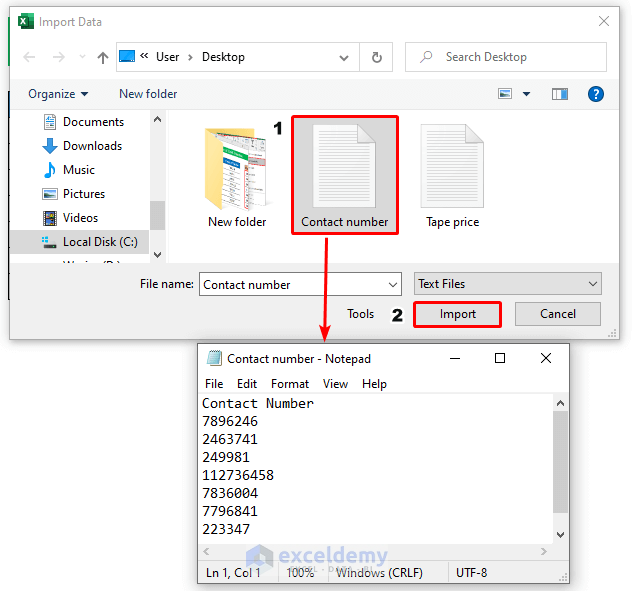Expand the address bar history dropdown
634x591 pixels.
pyautogui.click(x=344, y=58)
